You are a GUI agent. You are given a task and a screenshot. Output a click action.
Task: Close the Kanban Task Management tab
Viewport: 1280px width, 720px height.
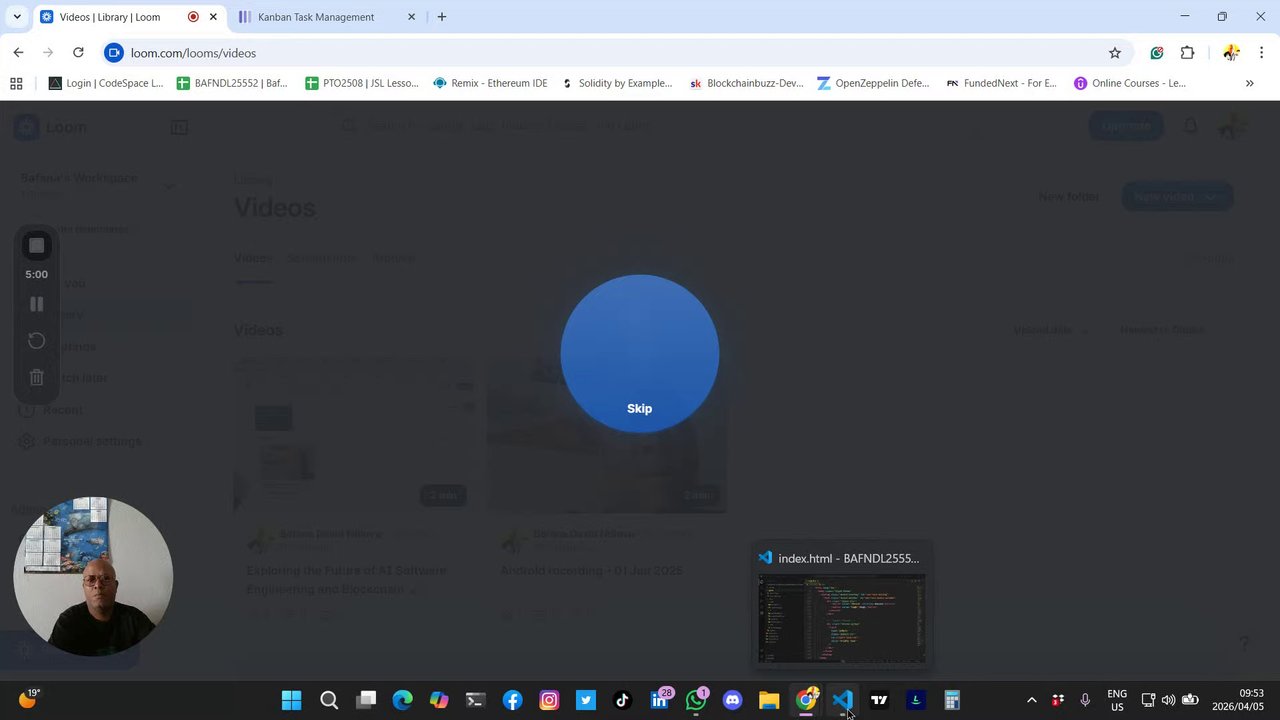[412, 17]
